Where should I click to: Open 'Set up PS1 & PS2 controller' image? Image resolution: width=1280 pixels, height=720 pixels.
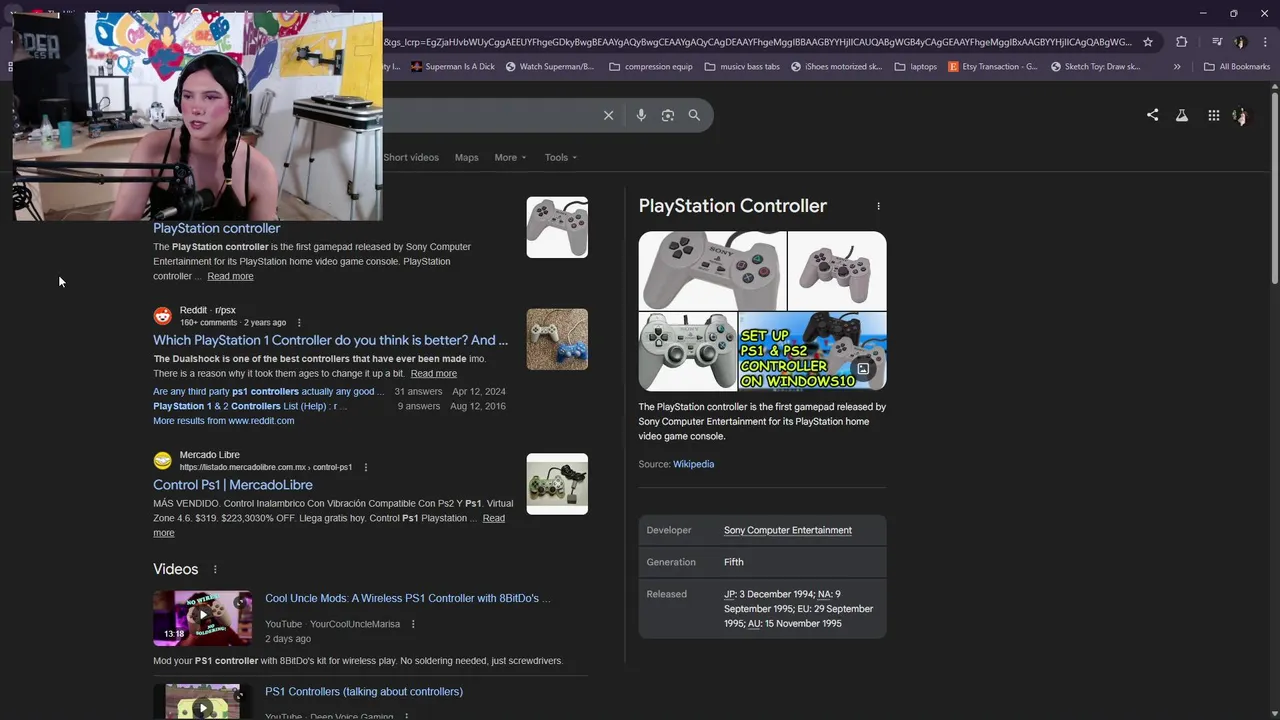812,351
